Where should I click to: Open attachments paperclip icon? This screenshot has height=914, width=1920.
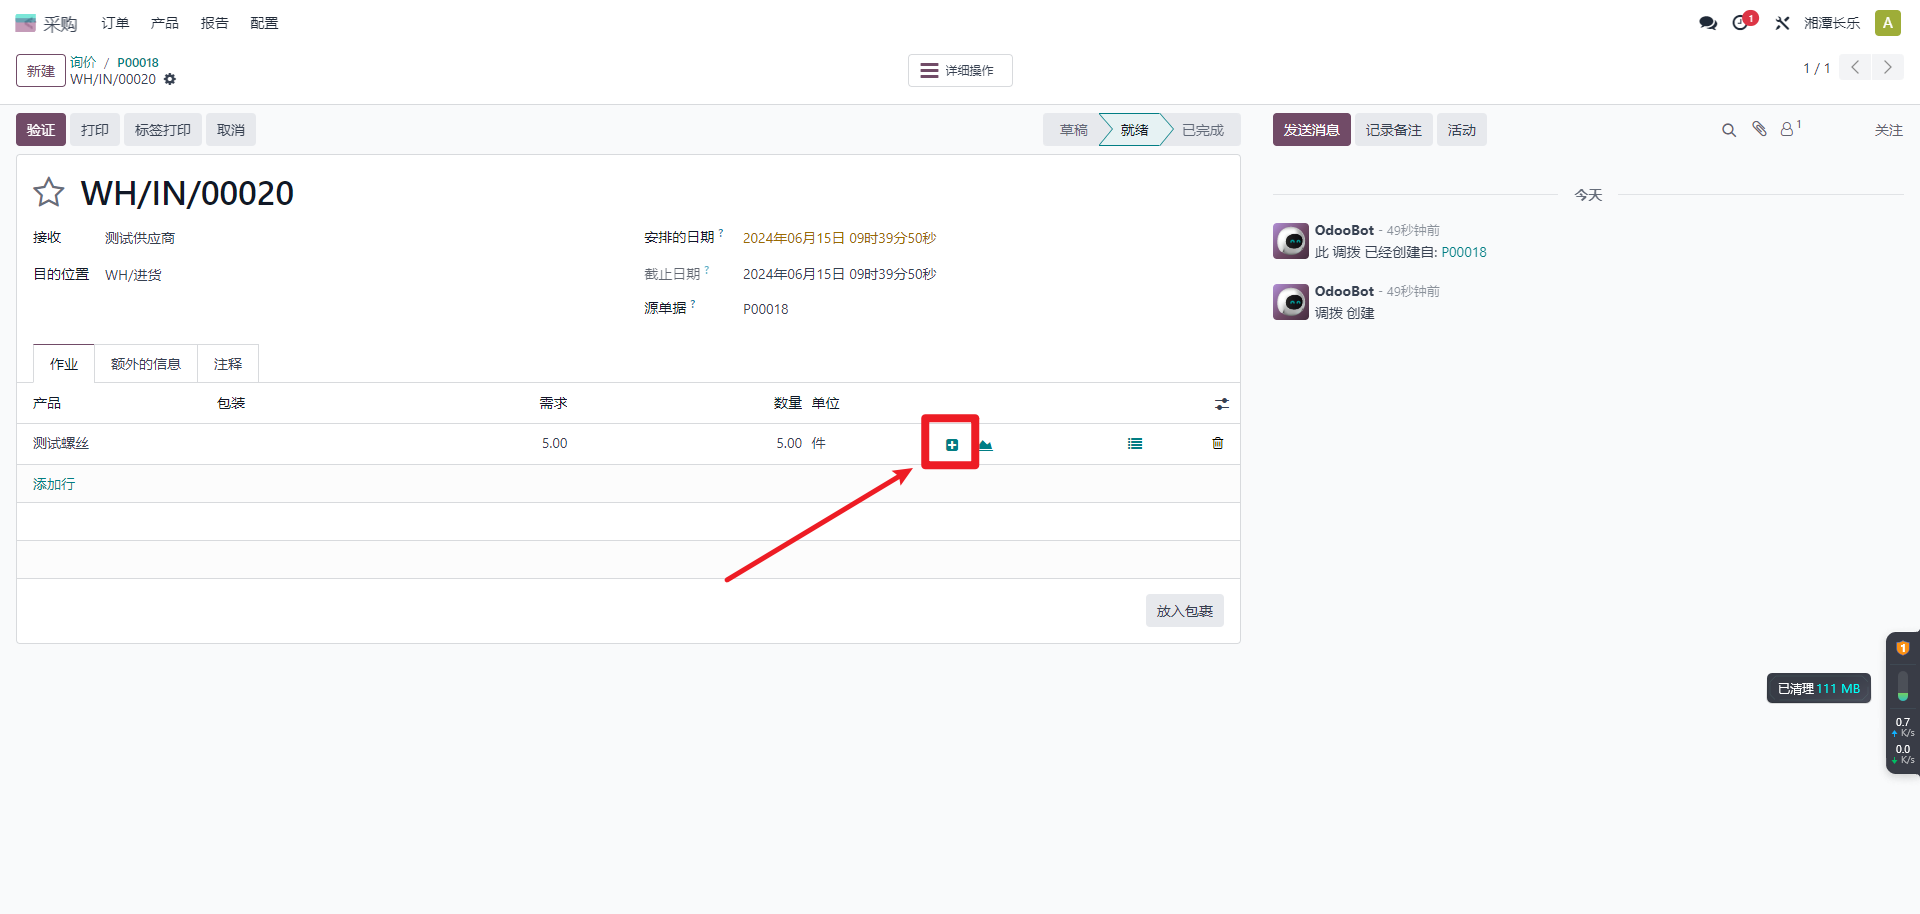click(1759, 129)
